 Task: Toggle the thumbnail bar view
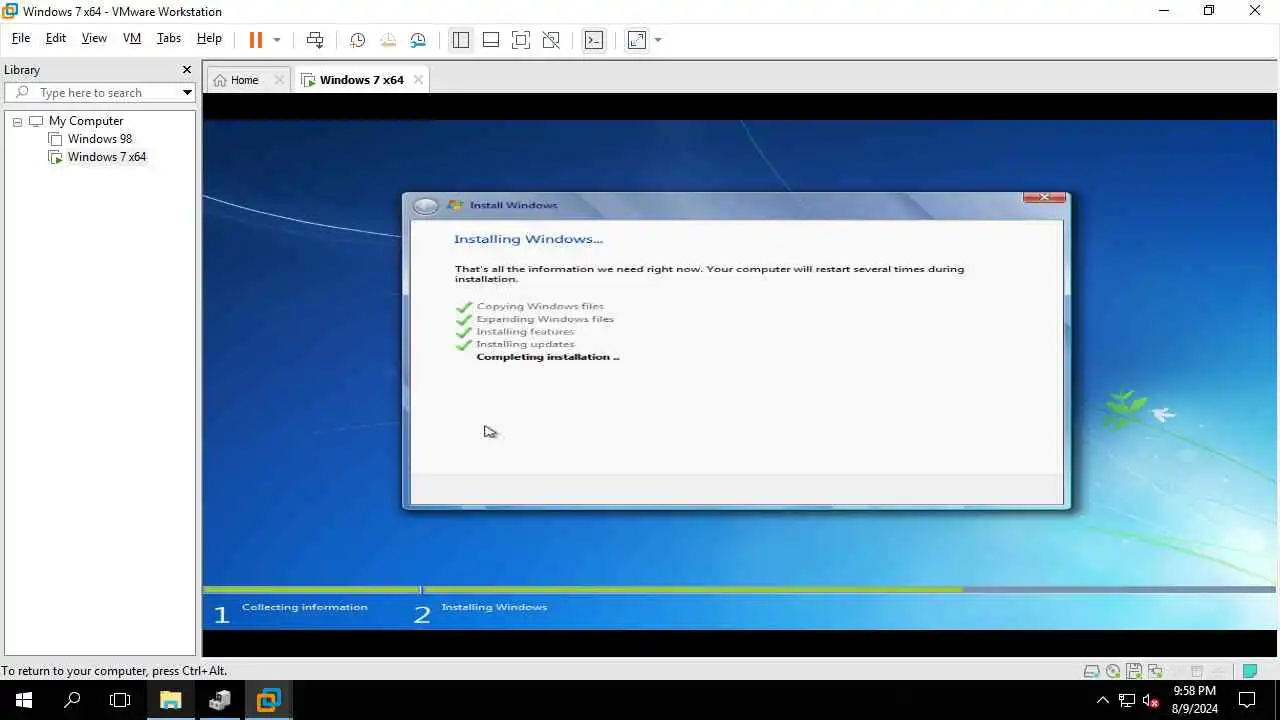tap(491, 40)
